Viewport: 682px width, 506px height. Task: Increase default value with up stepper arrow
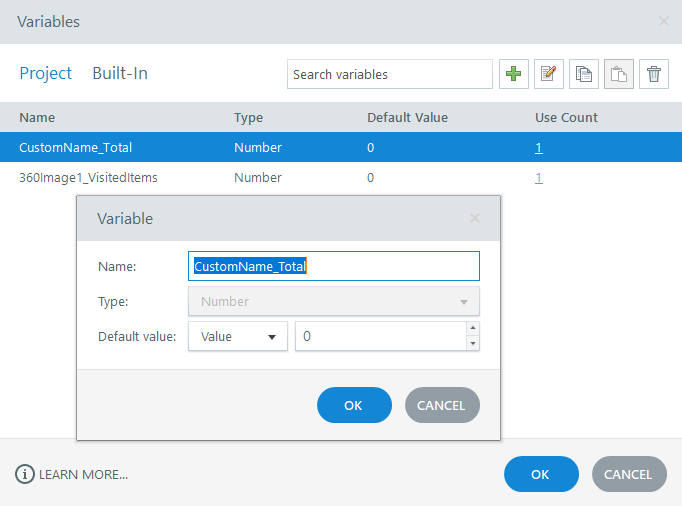[473, 328]
